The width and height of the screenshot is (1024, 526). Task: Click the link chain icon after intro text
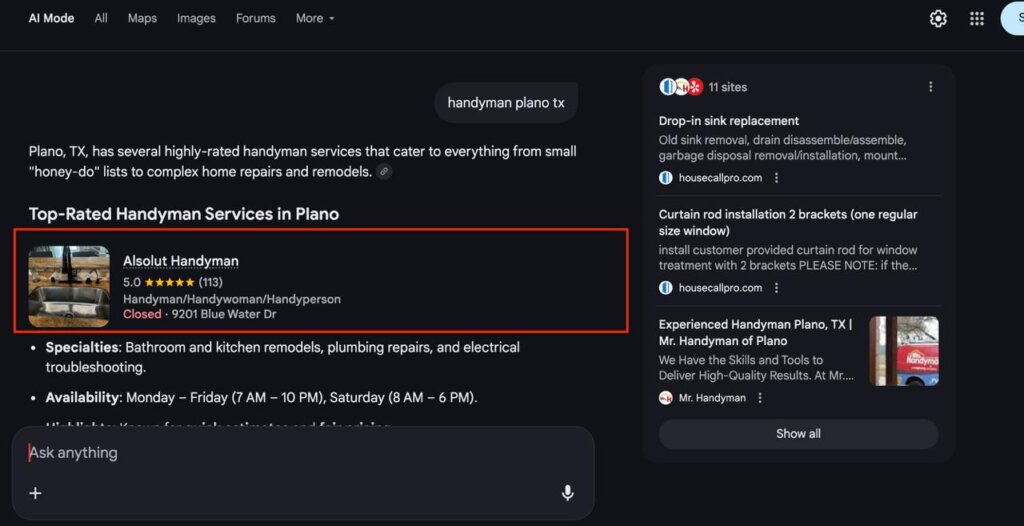pos(385,172)
